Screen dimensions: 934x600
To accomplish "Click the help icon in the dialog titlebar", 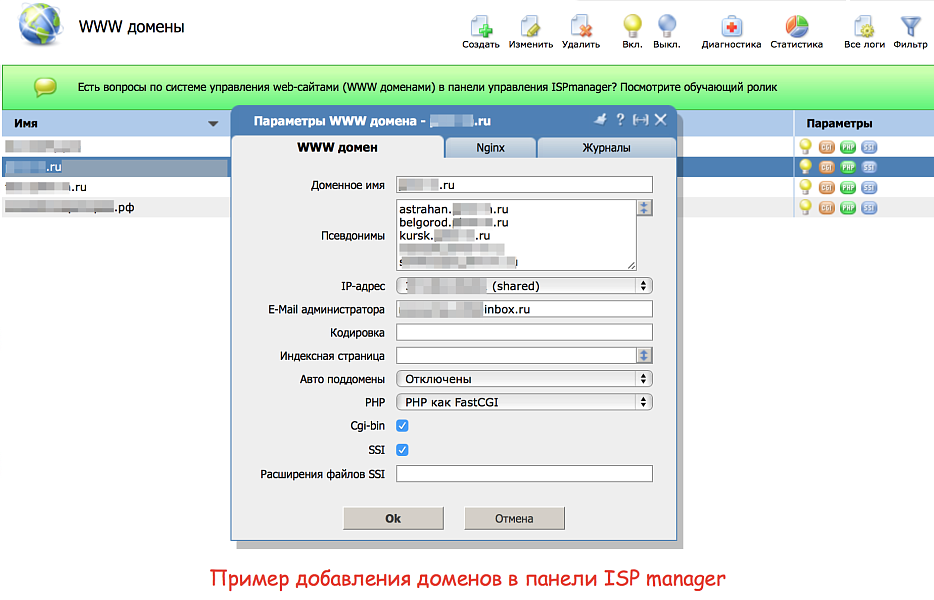I will (x=622, y=118).
